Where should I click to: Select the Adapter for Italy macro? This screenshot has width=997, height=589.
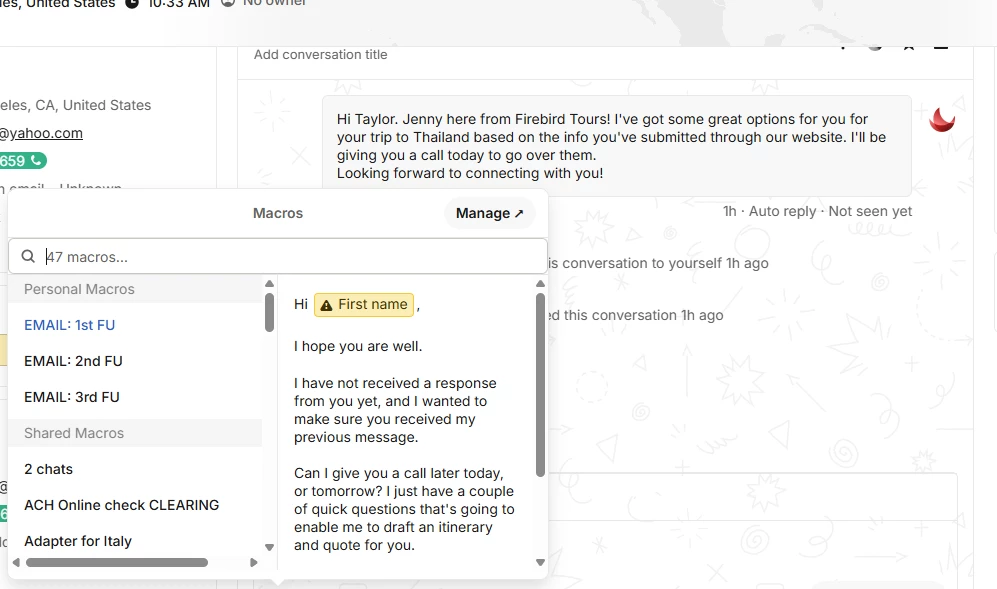pyautogui.click(x=78, y=541)
